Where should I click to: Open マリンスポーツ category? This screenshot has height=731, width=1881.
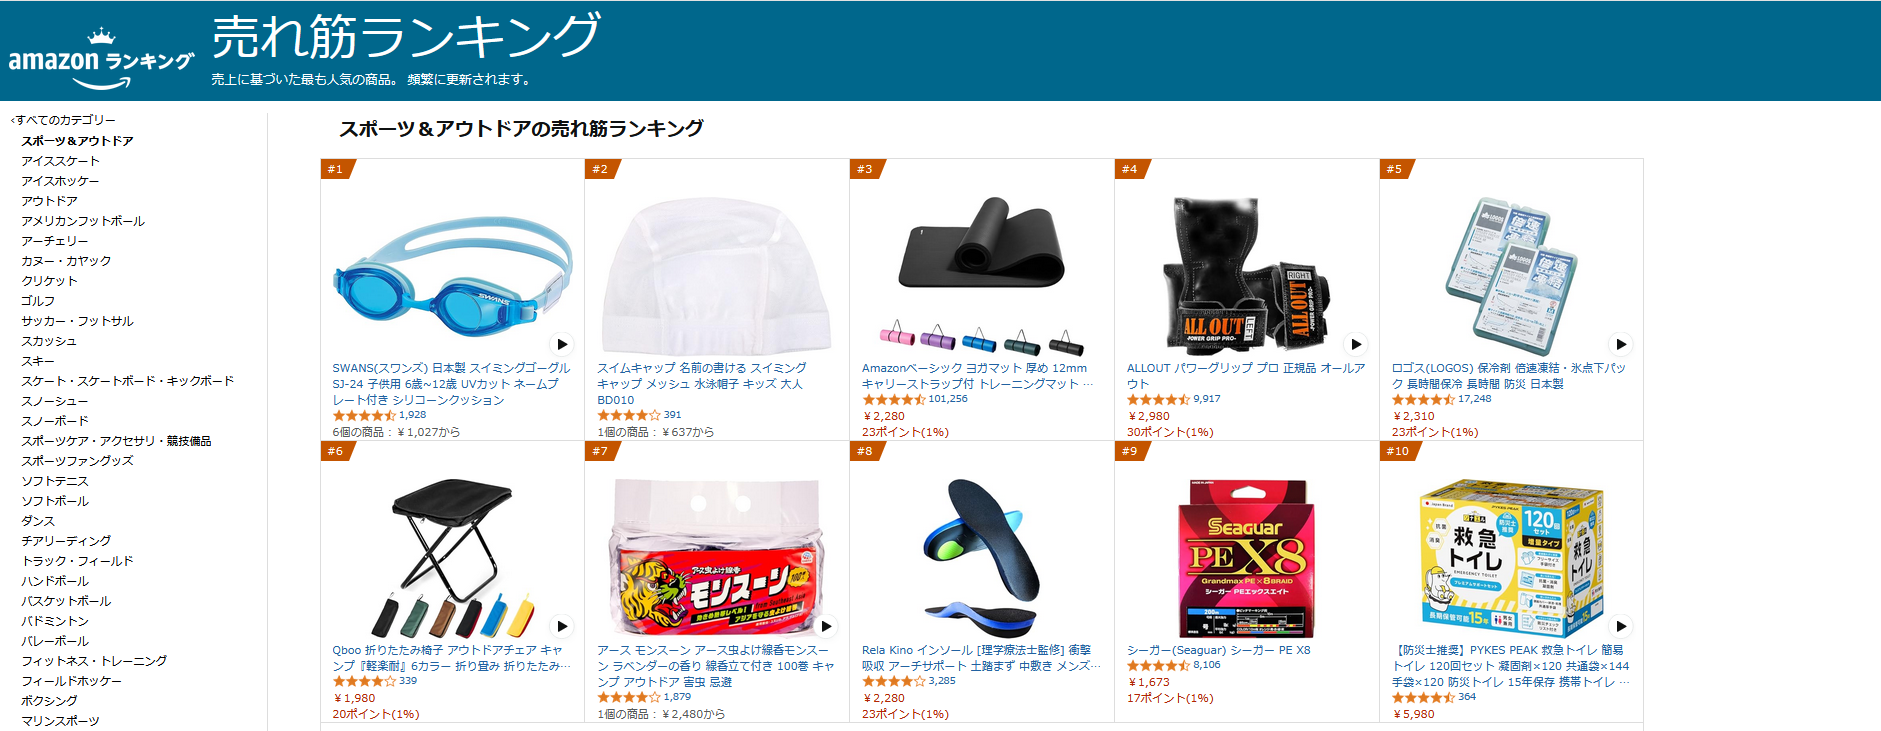pyautogui.click(x=60, y=721)
